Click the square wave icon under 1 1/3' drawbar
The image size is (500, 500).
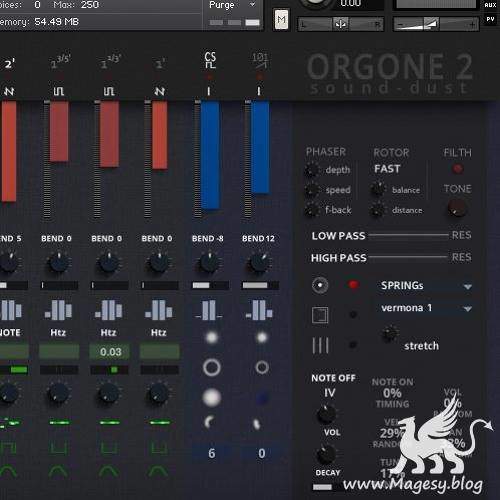click(x=109, y=91)
